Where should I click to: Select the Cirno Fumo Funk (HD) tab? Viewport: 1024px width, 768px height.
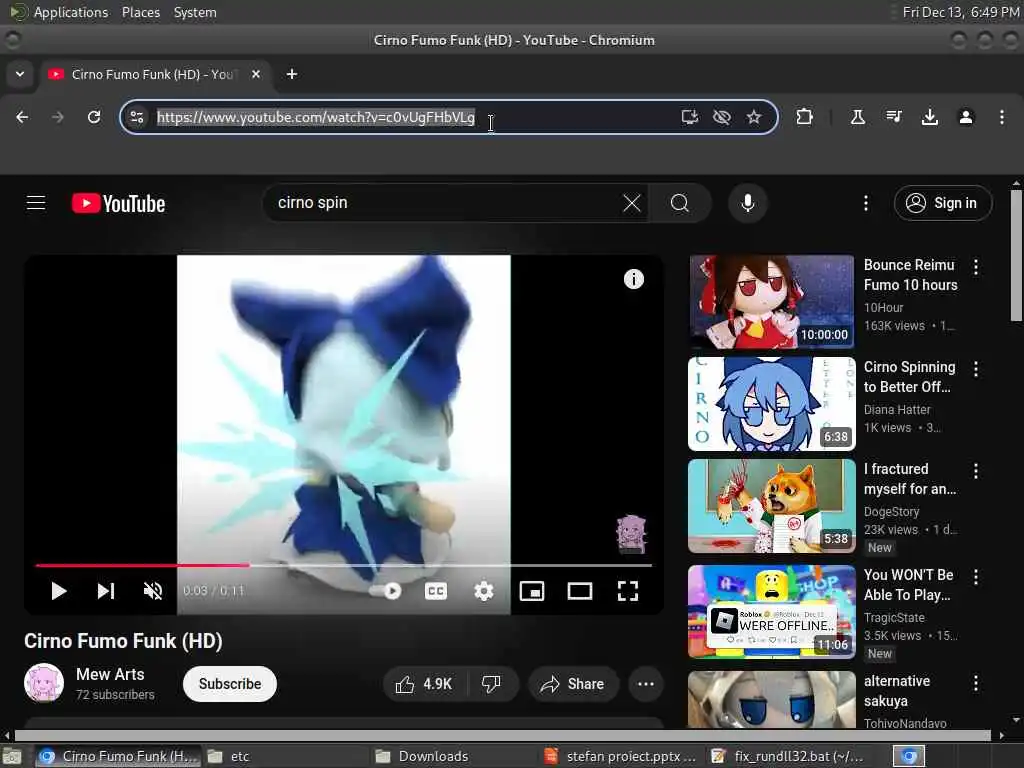[x=153, y=74]
